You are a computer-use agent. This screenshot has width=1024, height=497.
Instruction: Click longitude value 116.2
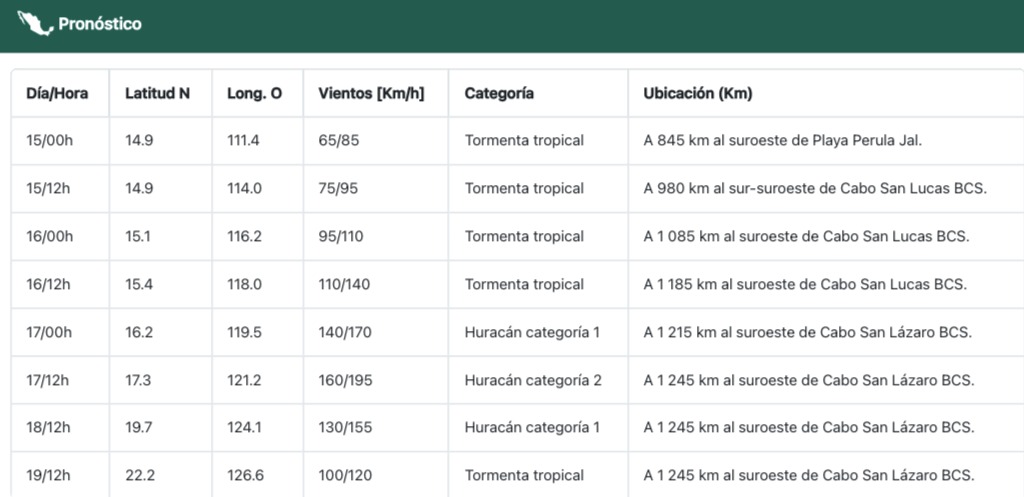click(x=244, y=236)
